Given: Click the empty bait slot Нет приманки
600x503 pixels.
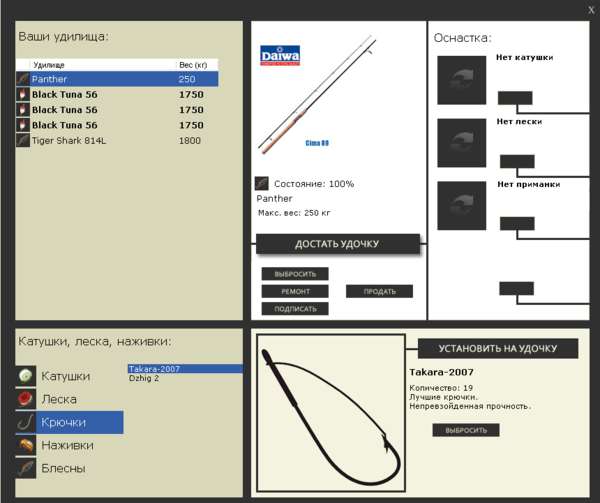Looking at the screenshot, I should [462, 206].
